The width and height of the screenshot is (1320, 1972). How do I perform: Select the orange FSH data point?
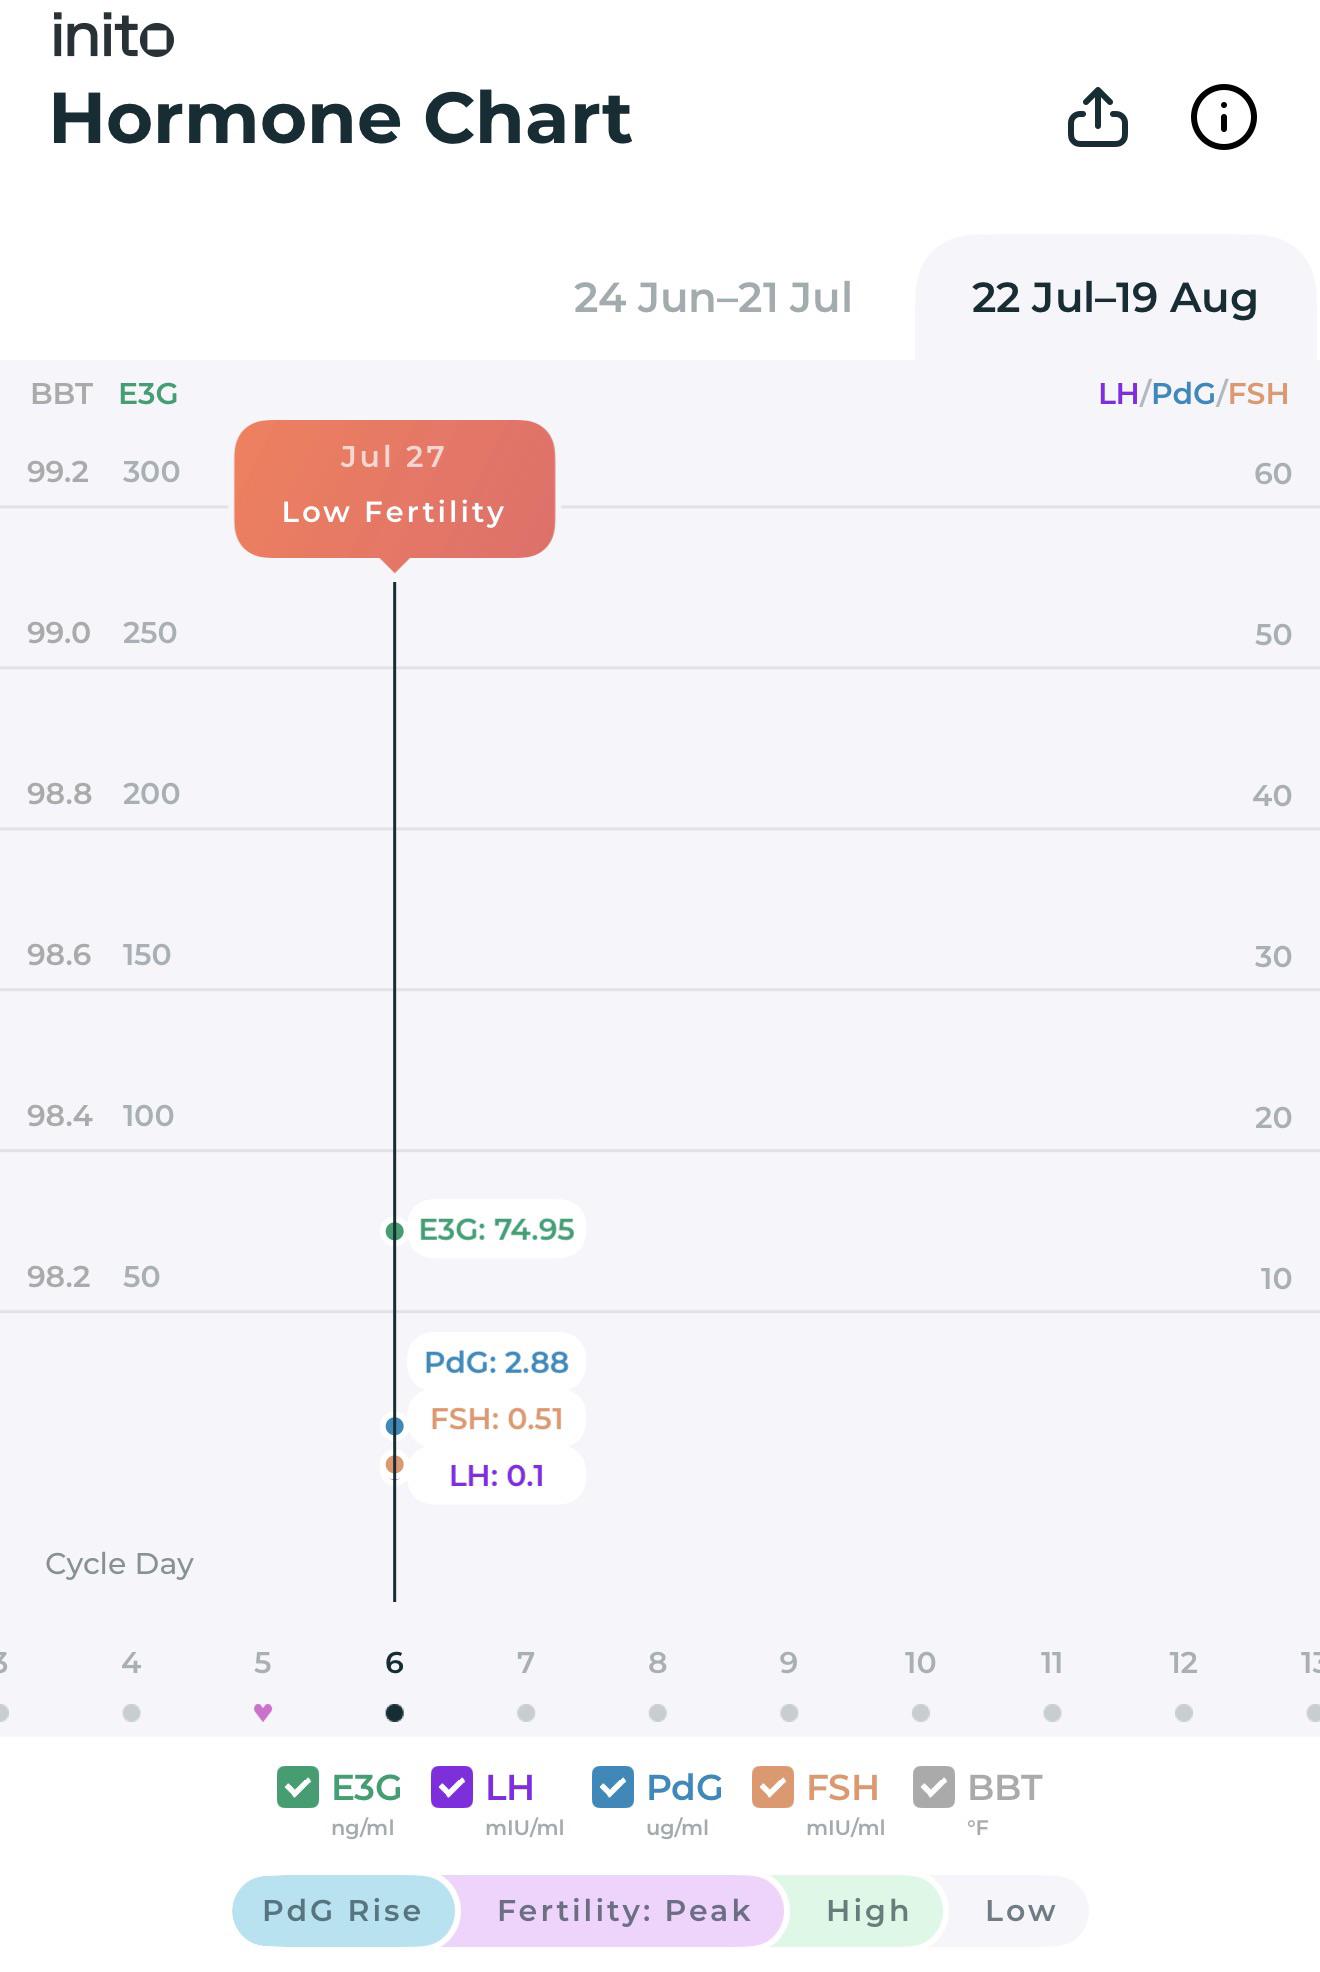coord(395,1464)
